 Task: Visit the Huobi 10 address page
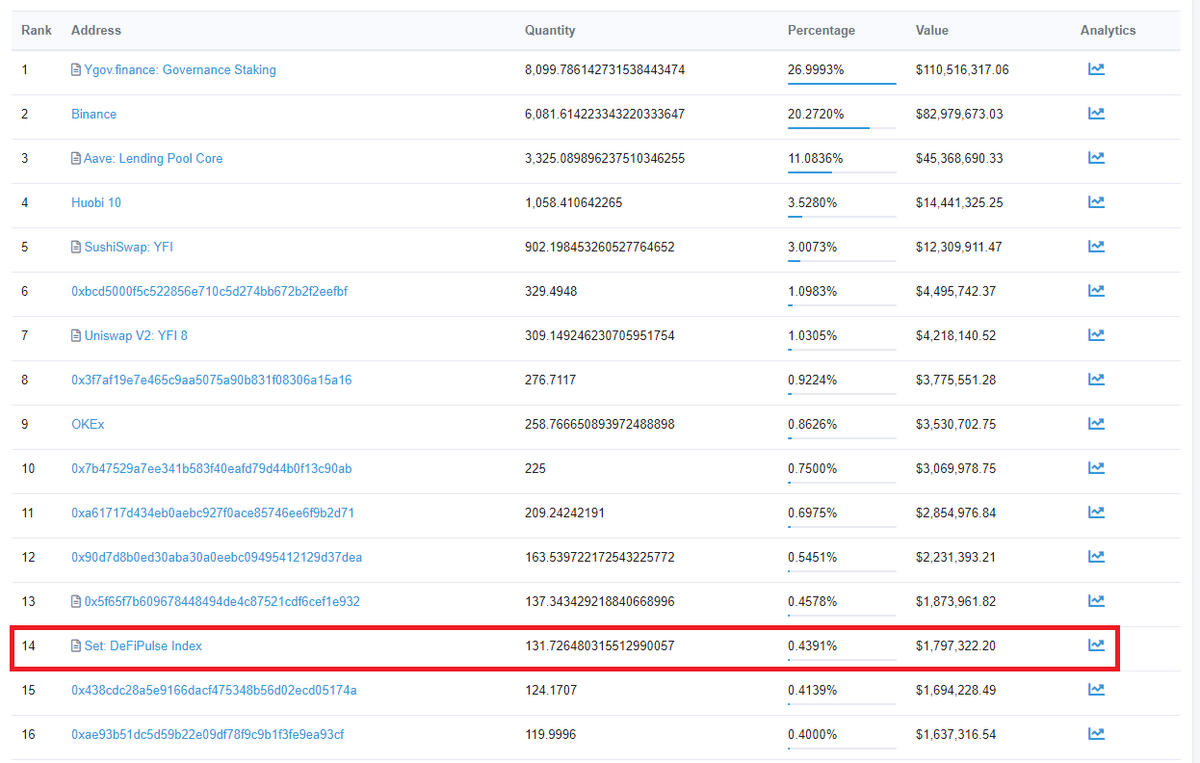pos(96,202)
